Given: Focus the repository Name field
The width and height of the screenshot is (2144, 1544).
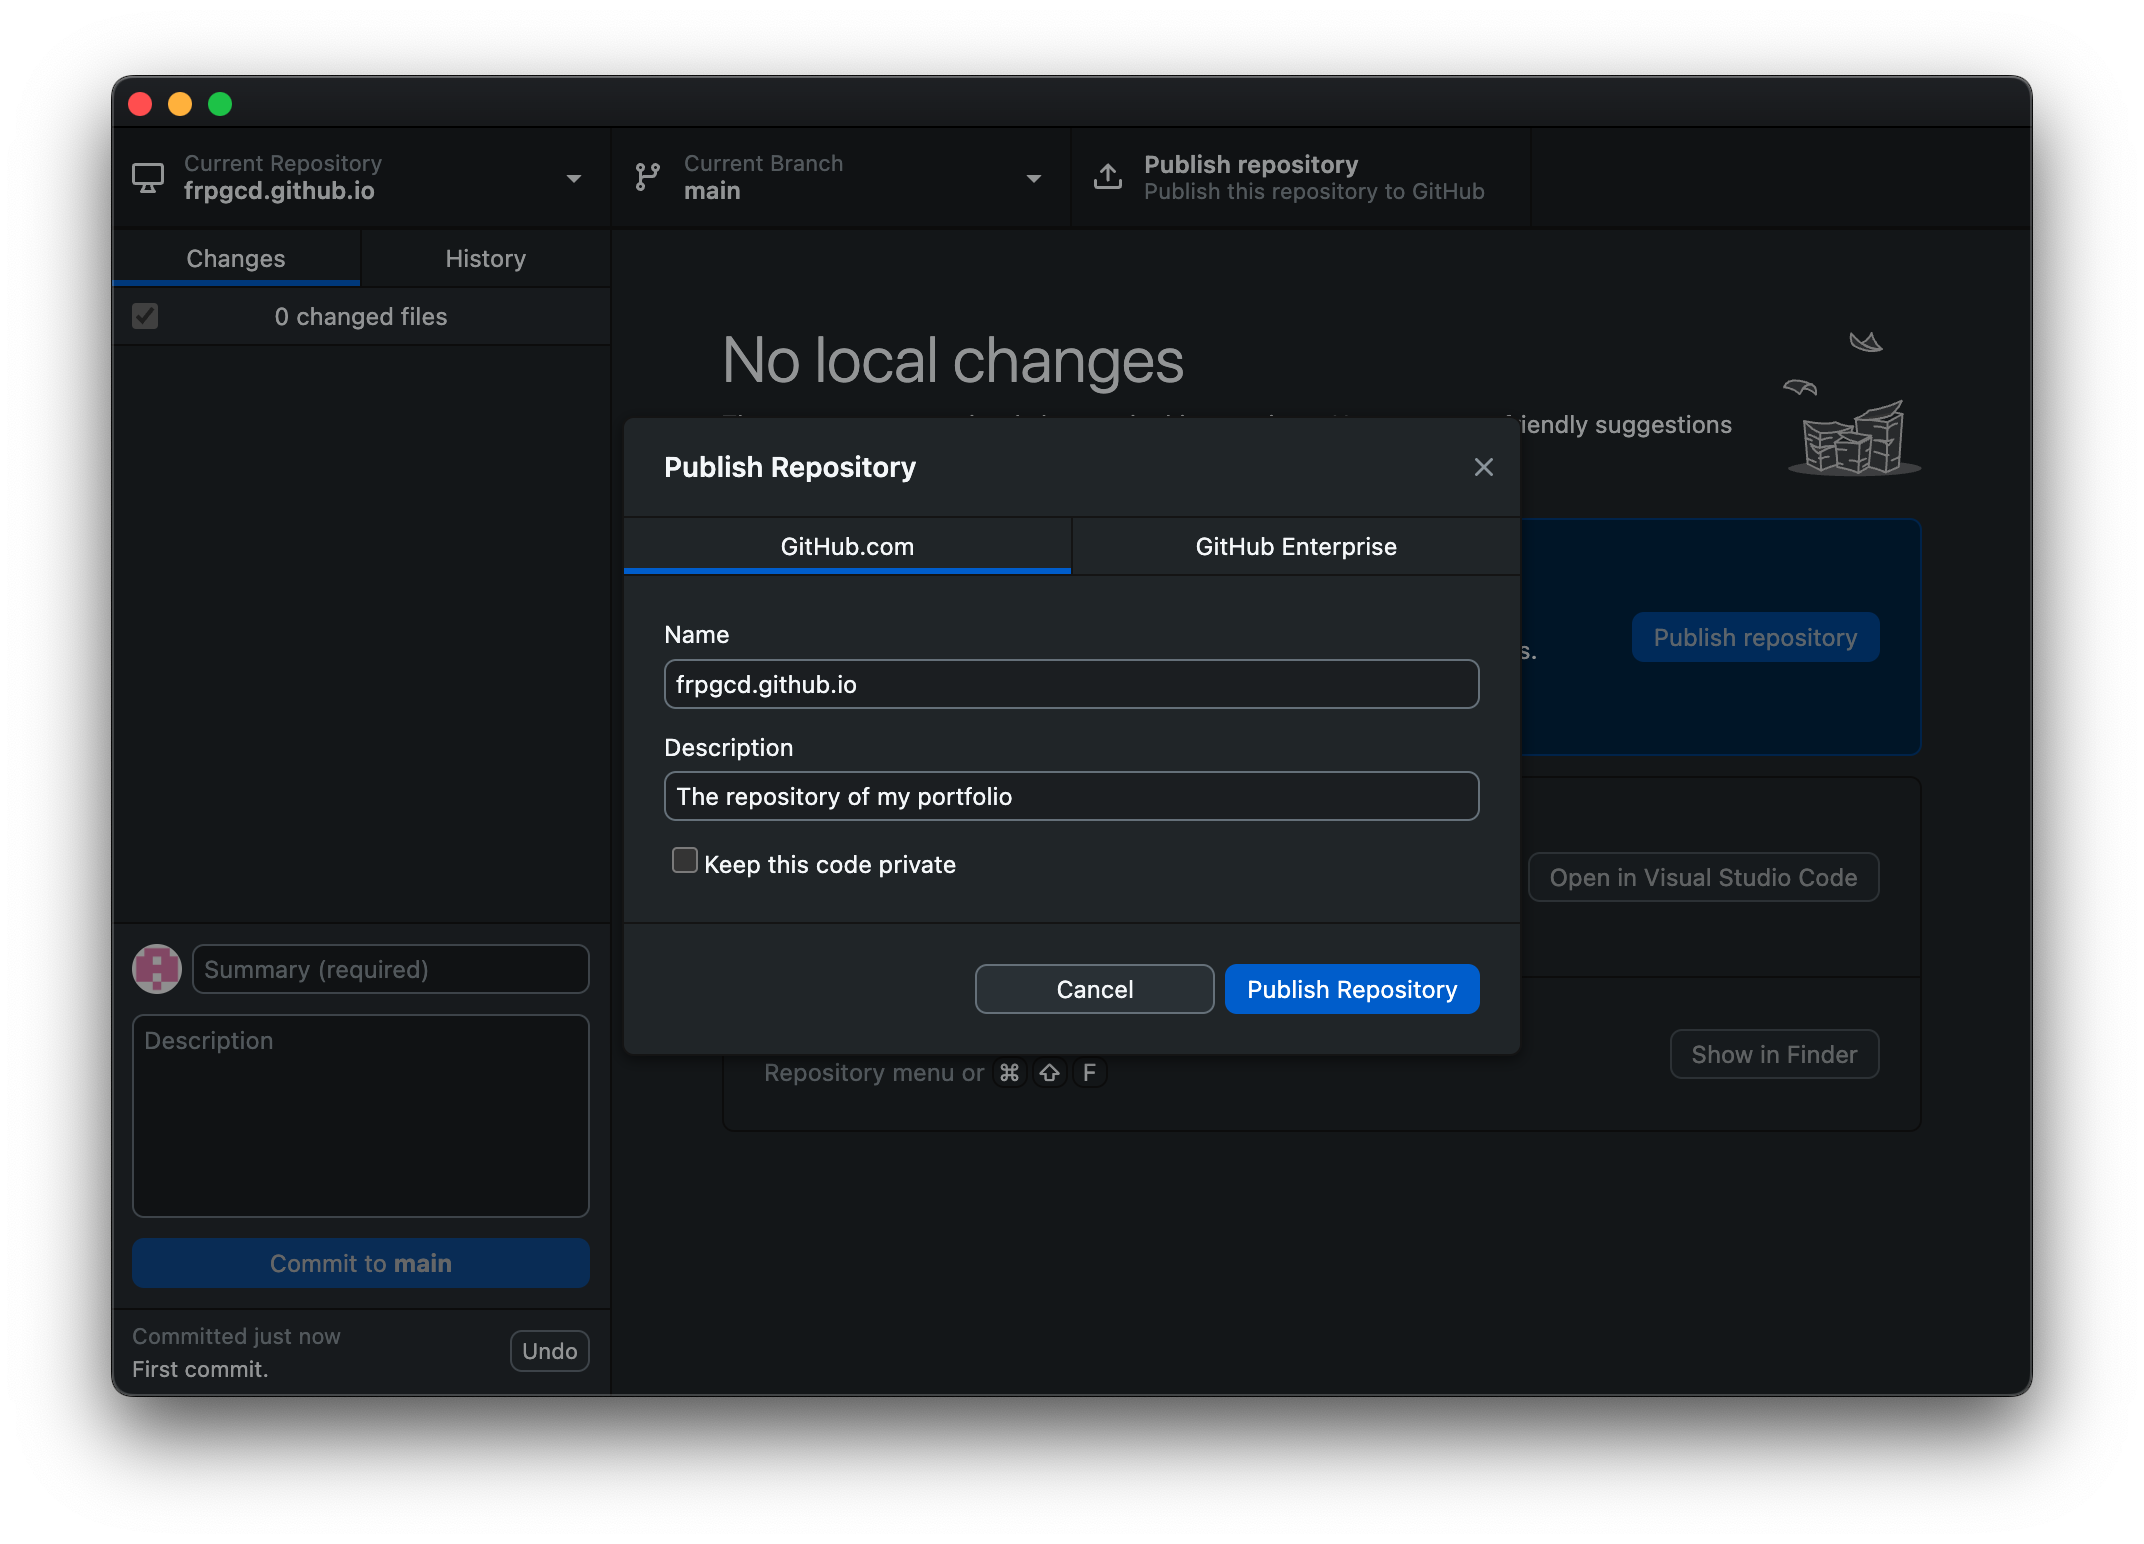Looking at the screenshot, I should (x=1071, y=684).
